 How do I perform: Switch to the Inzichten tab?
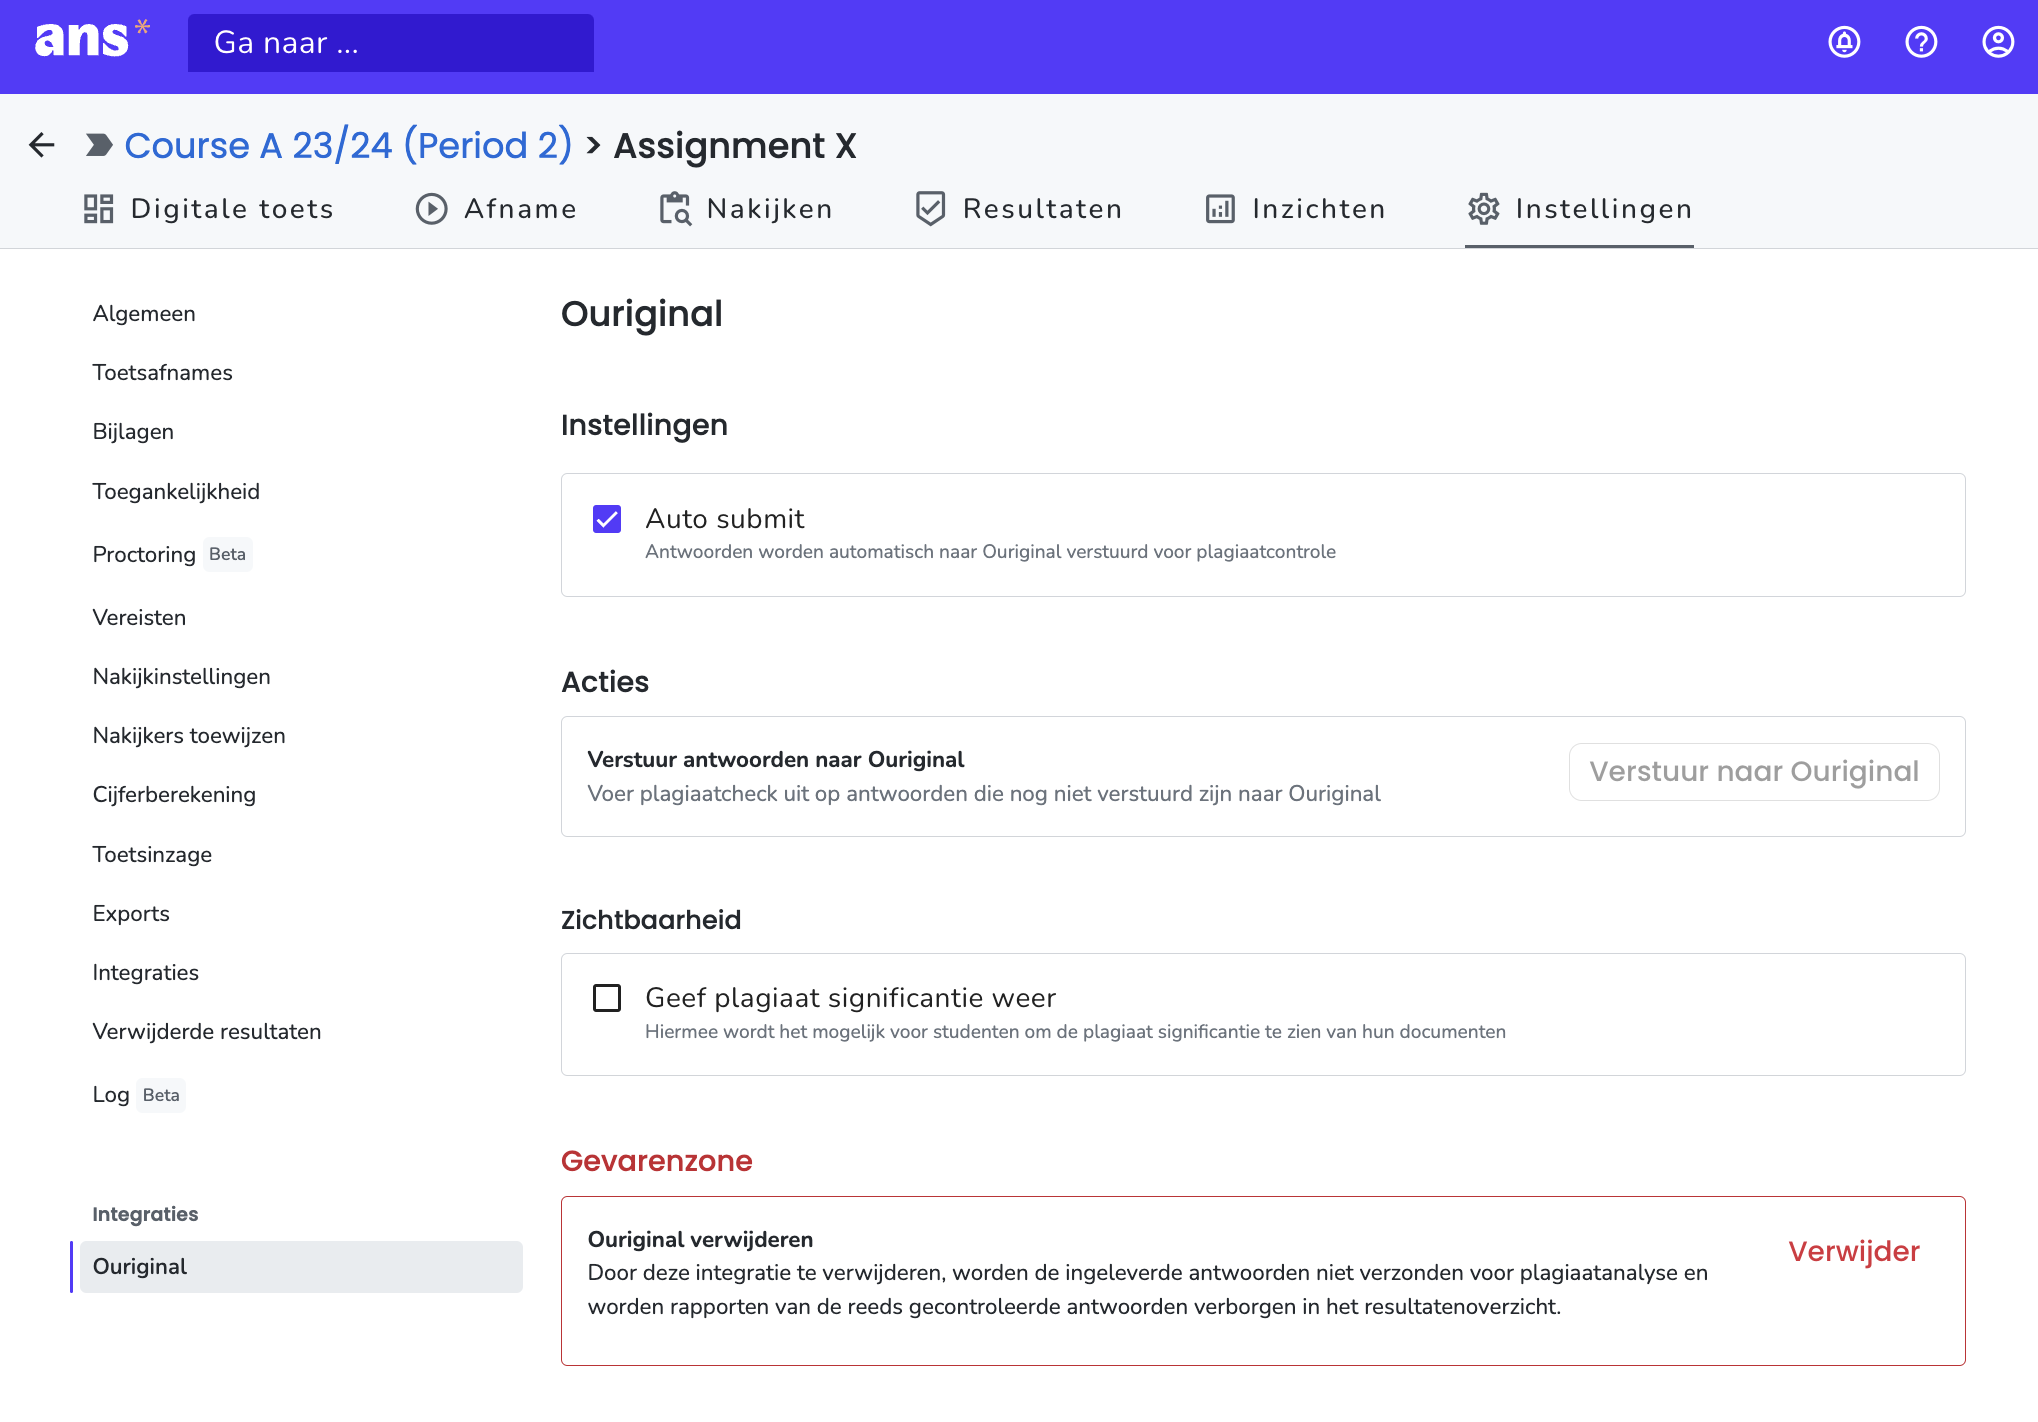click(1296, 209)
